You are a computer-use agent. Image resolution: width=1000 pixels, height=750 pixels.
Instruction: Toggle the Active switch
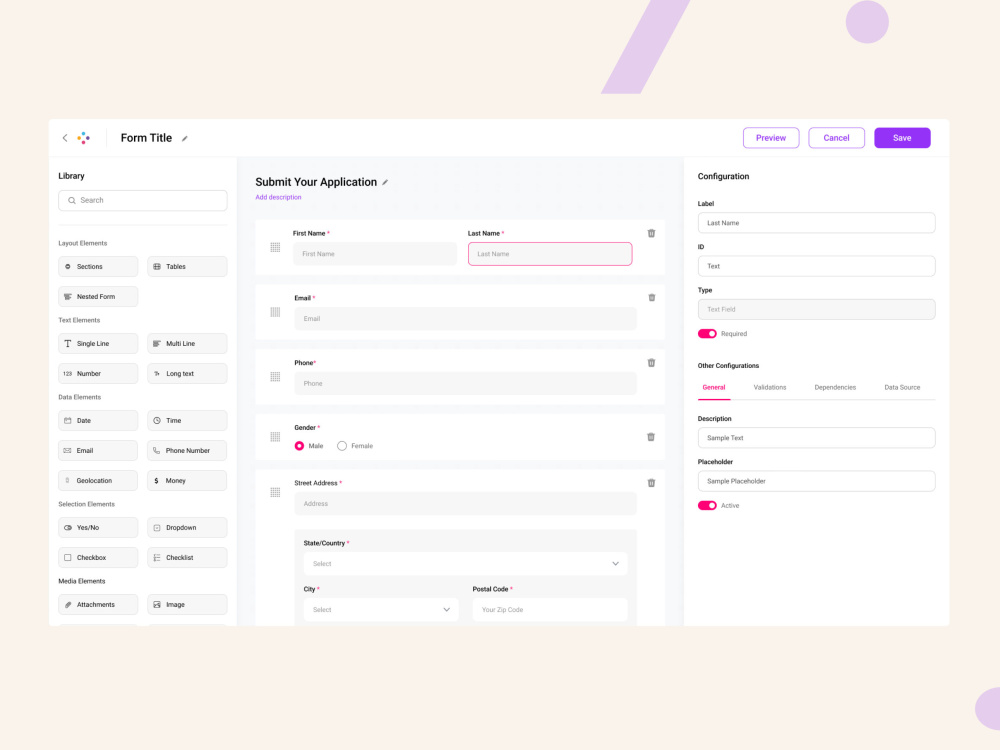pos(707,506)
